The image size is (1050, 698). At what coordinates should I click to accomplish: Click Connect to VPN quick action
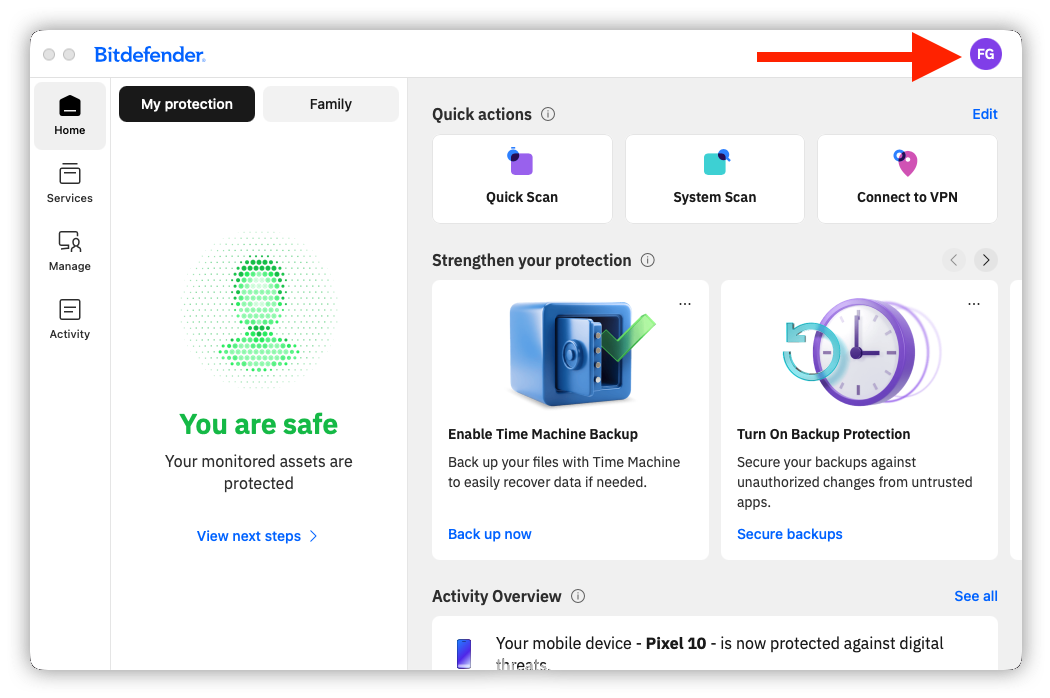pos(907,179)
